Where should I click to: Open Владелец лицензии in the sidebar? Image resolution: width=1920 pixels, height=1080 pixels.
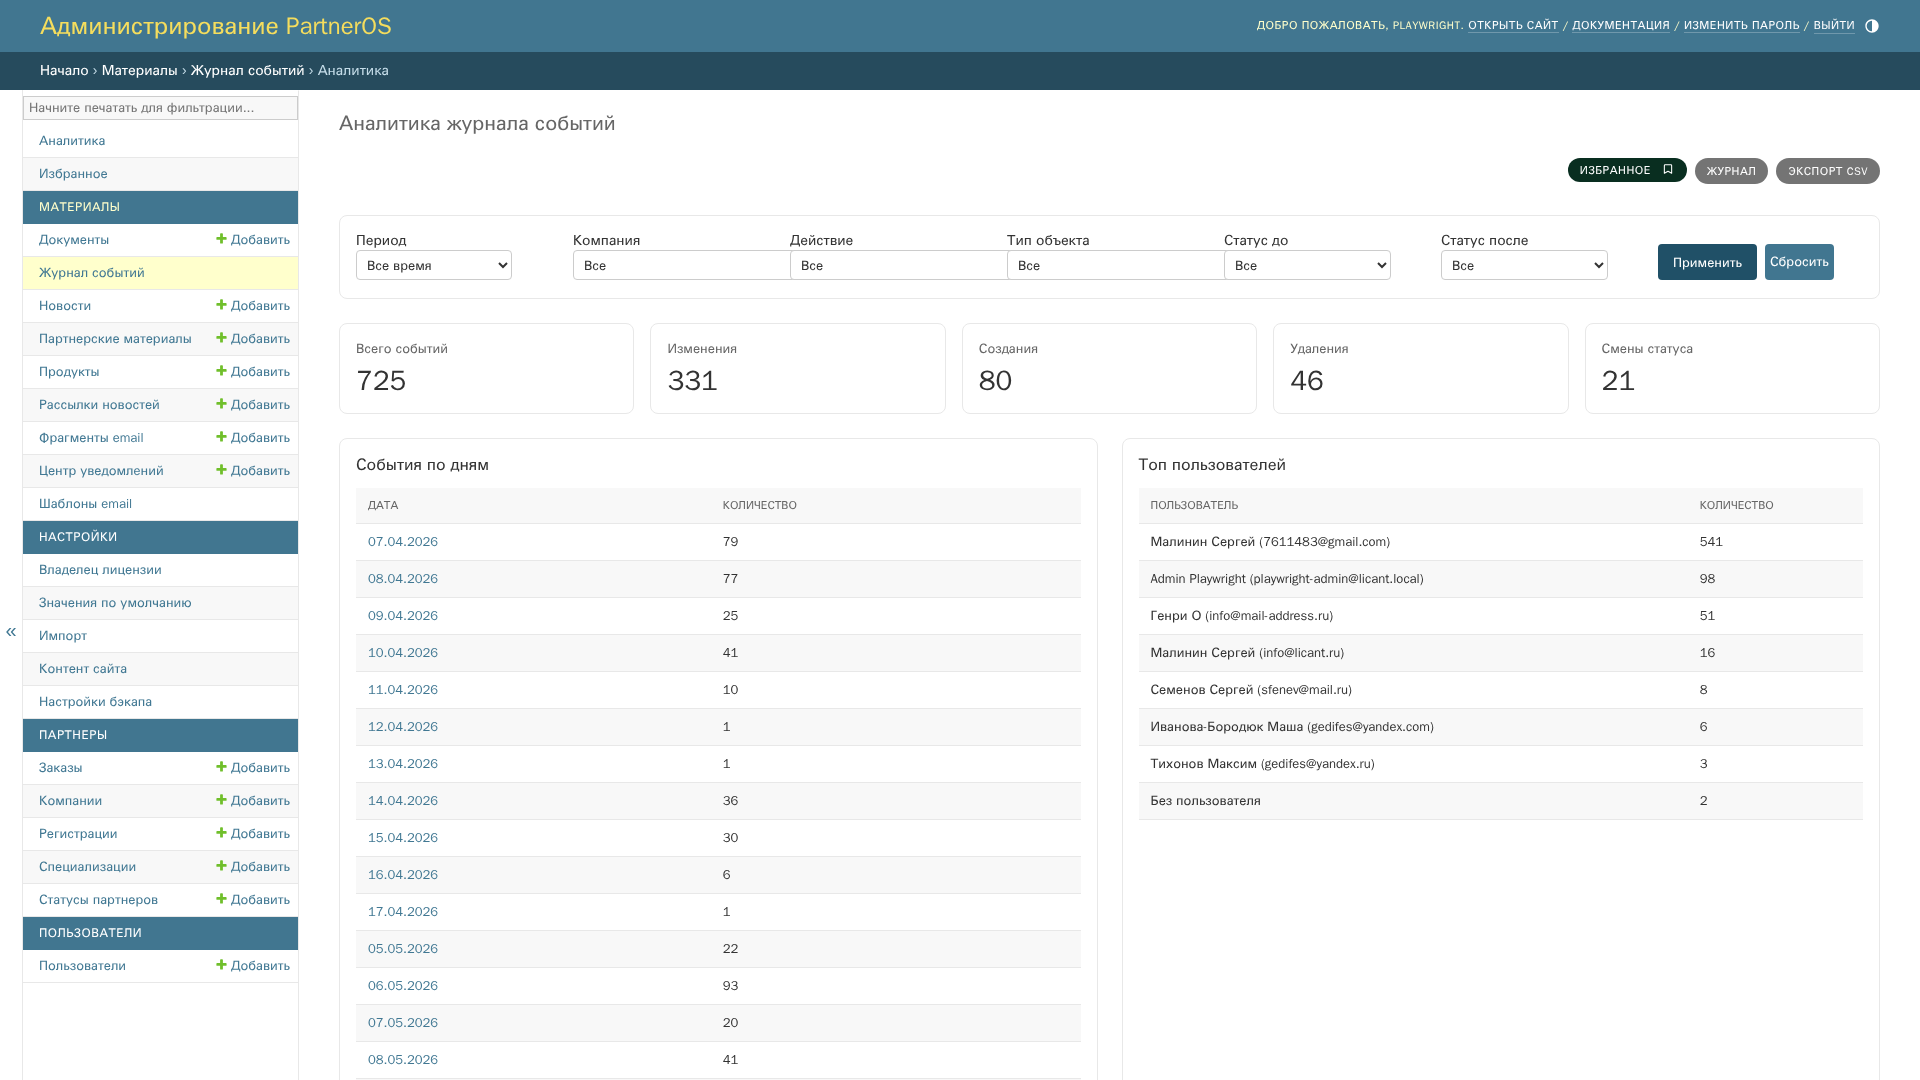pos(100,570)
